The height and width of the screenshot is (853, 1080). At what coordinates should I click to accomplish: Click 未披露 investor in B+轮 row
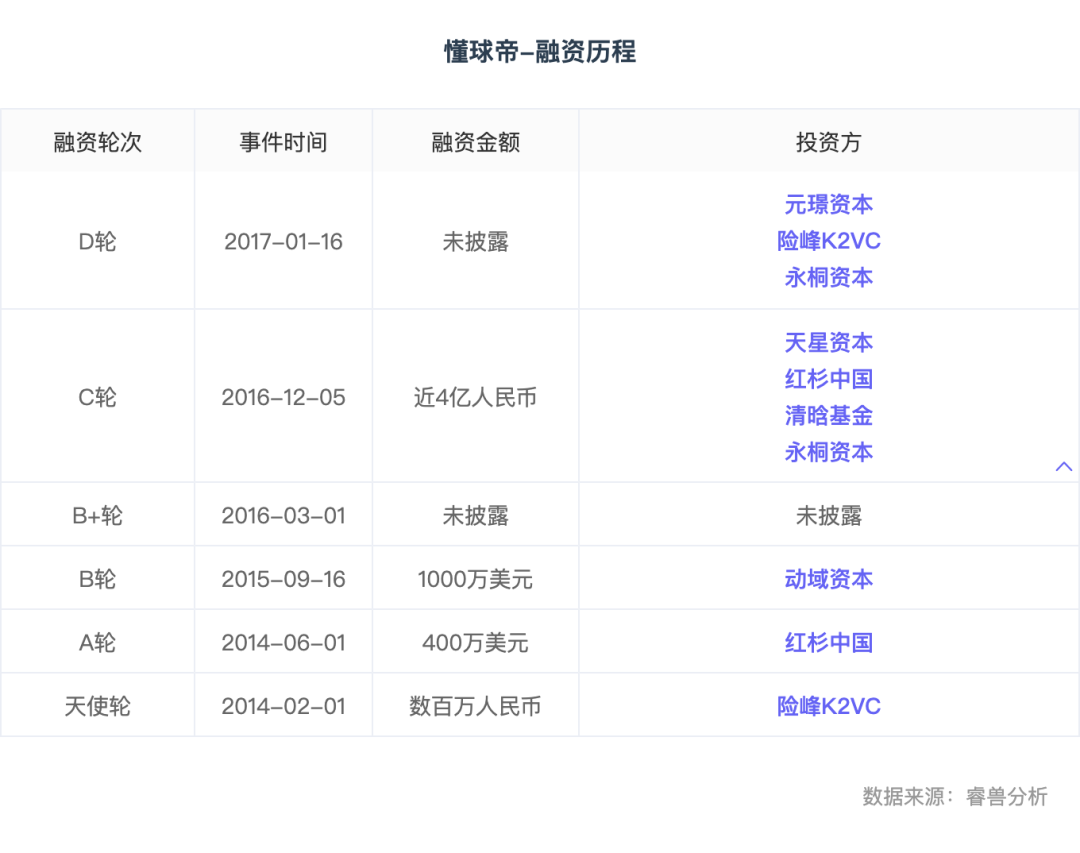pyautogui.click(x=829, y=516)
